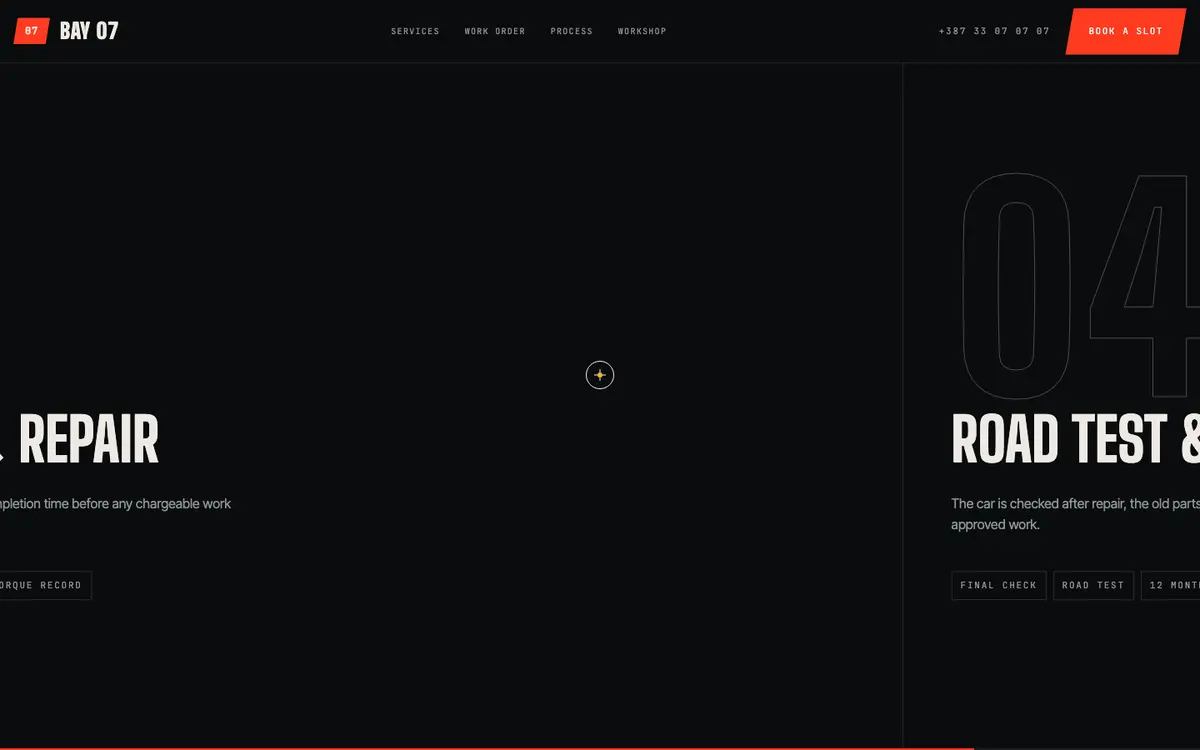Image resolution: width=1200 pixels, height=750 pixels.
Task: Call the +387 33 07 07 07 number
Action: click(x=994, y=31)
